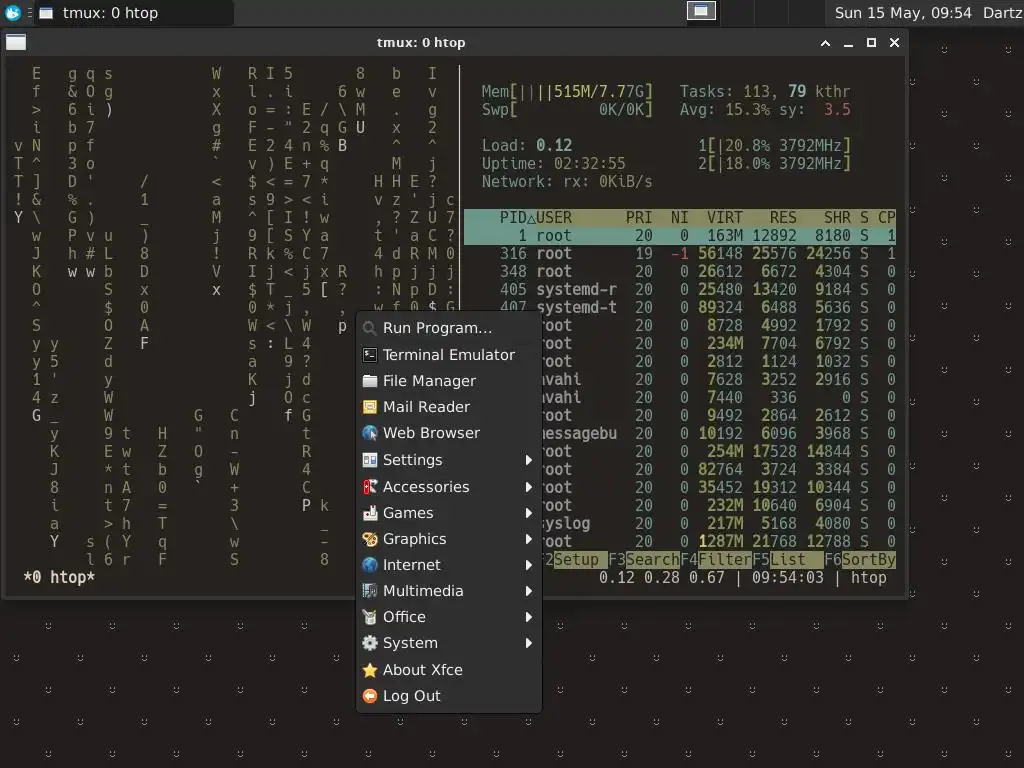Launch Web Browser from the menu

[449, 433]
